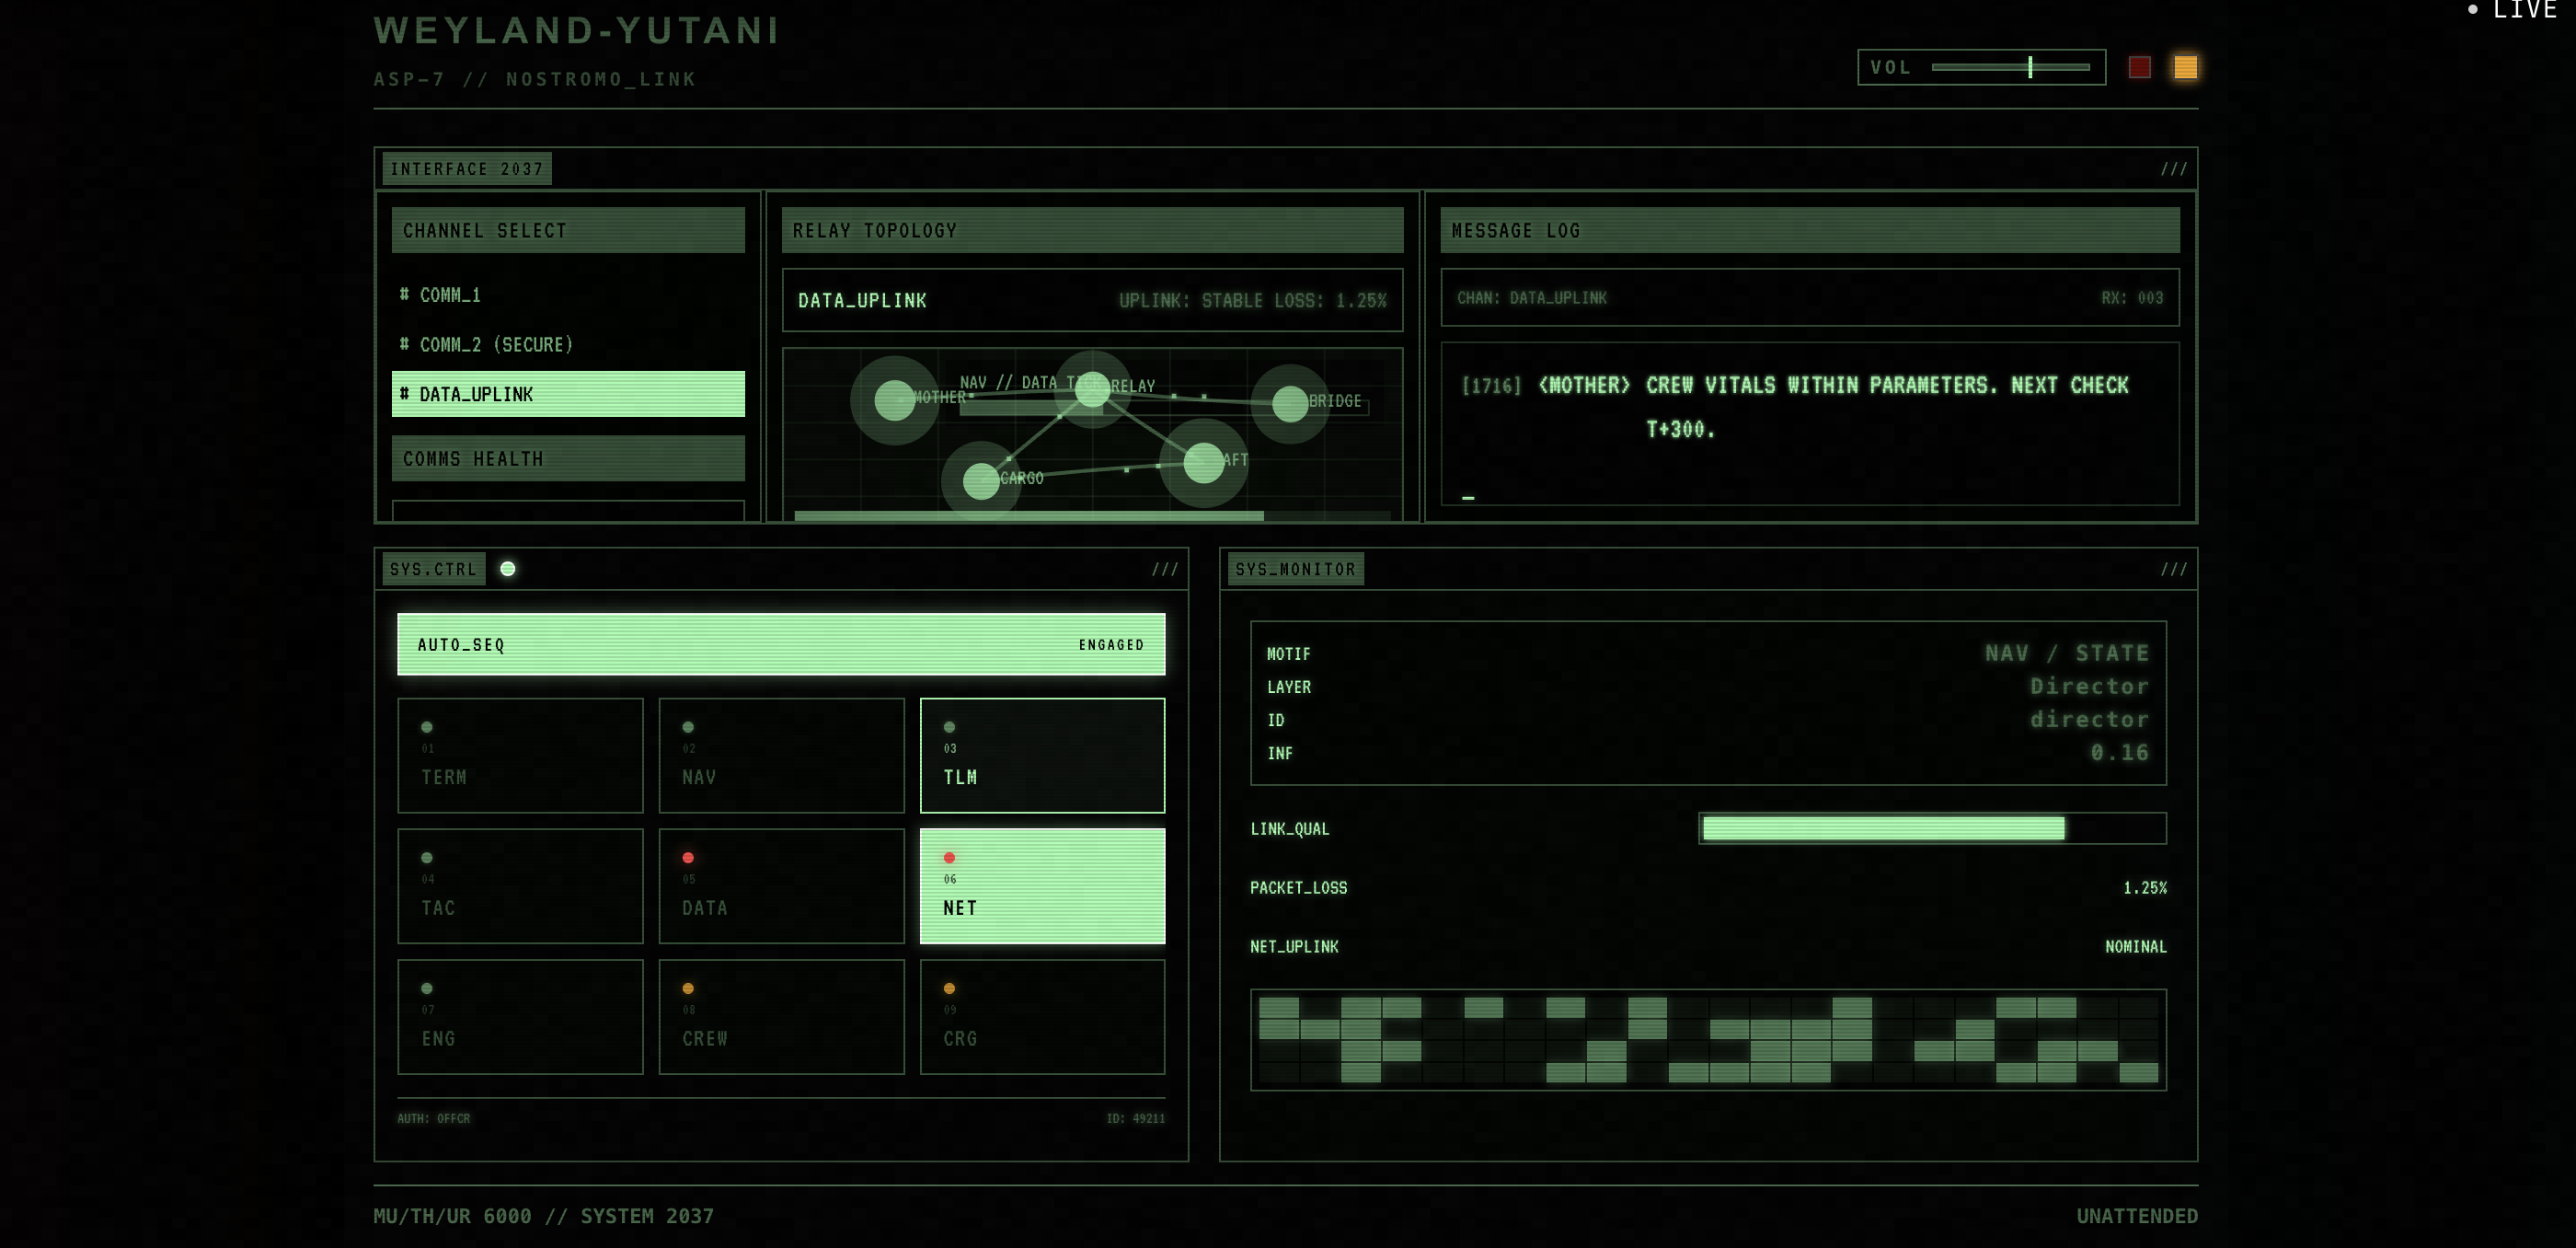The height and width of the screenshot is (1248, 2576).
Task: Collapse SYS.CTRL panel via slashes handle
Action: point(1164,569)
